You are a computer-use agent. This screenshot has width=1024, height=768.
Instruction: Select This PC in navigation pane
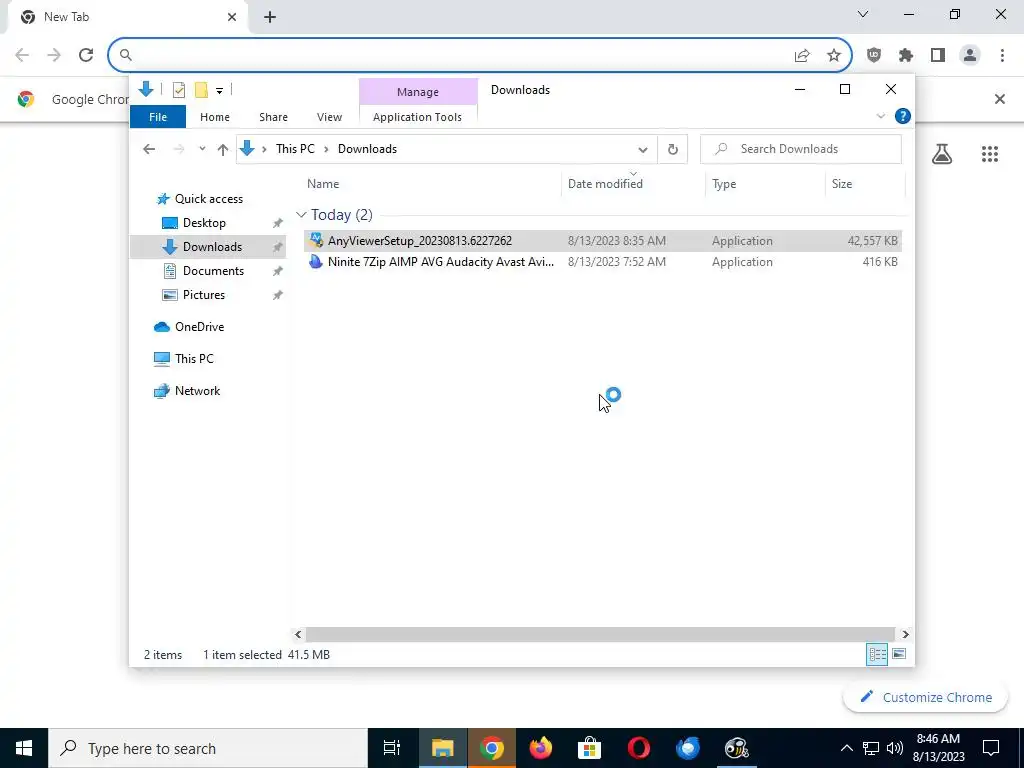193,359
